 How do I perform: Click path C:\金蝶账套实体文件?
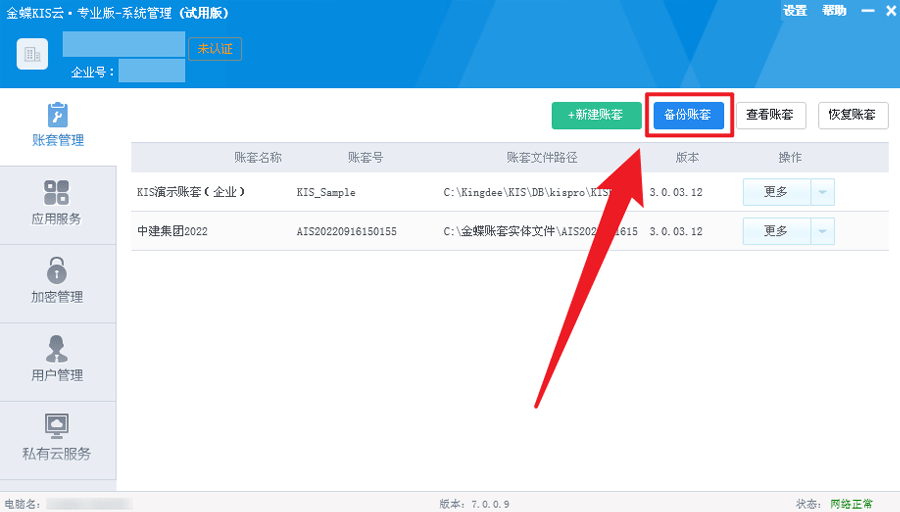click(x=540, y=231)
